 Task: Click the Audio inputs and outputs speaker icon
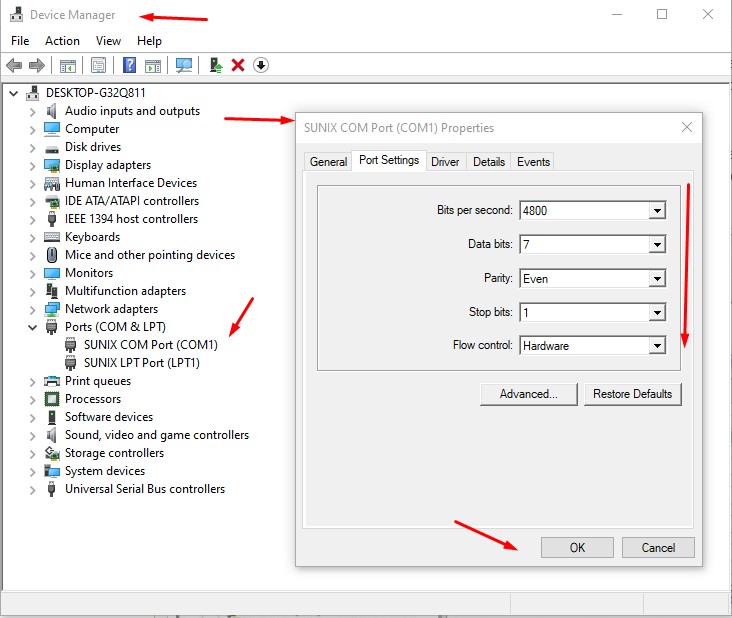52,111
